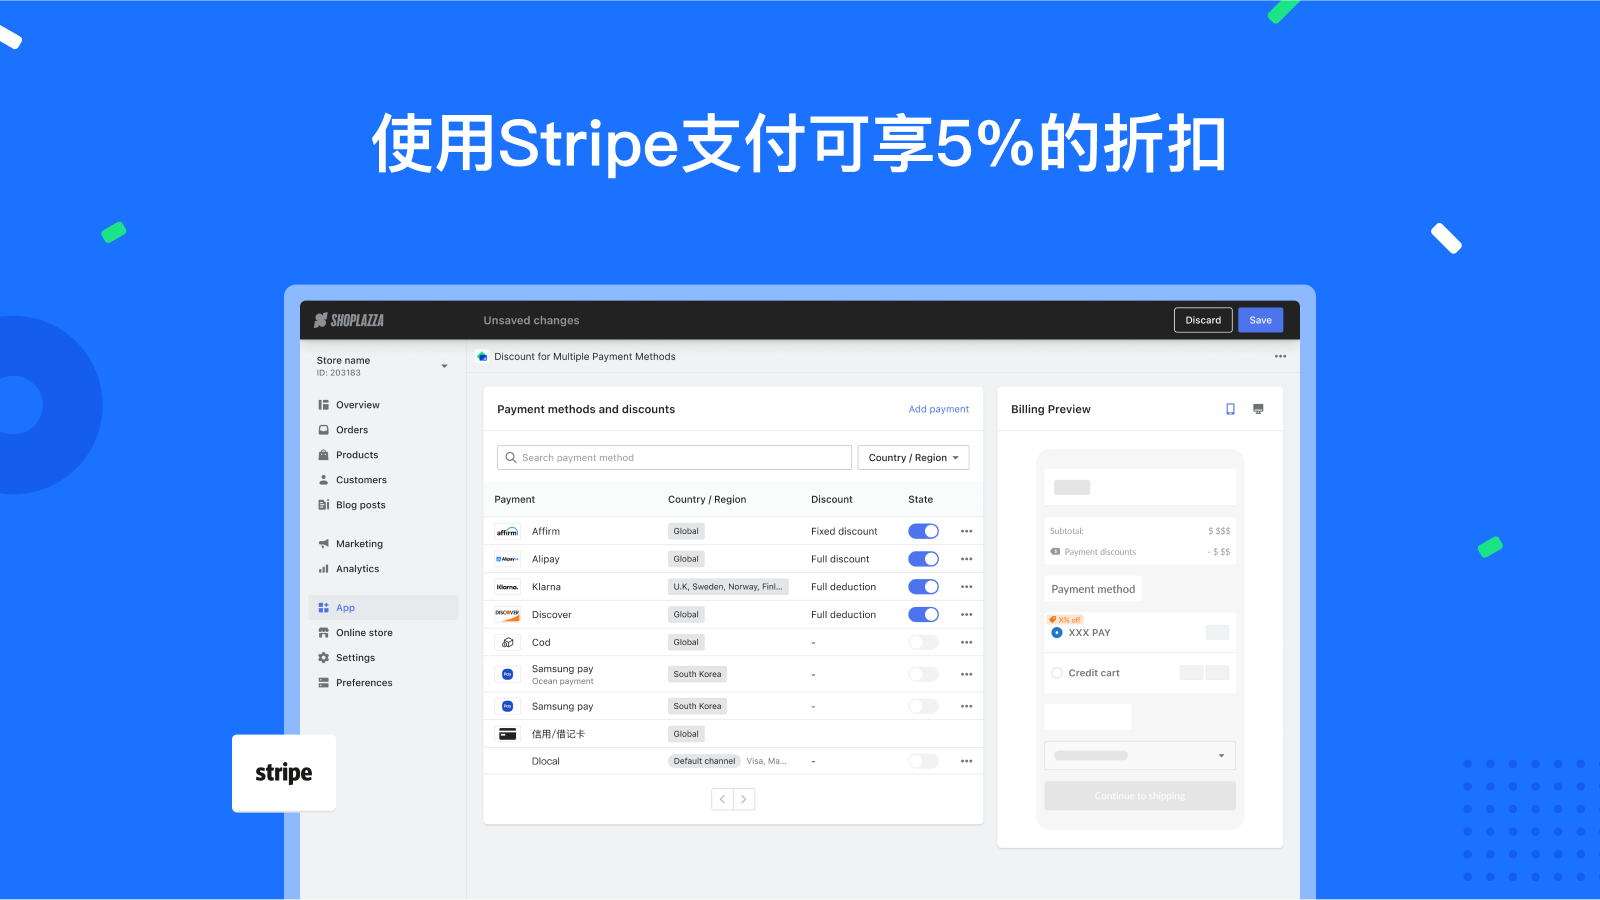Click the Dlocal Default channel tag
Image resolution: width=1600 pixels, height=900 pixels.
click(x=704, y=761)
